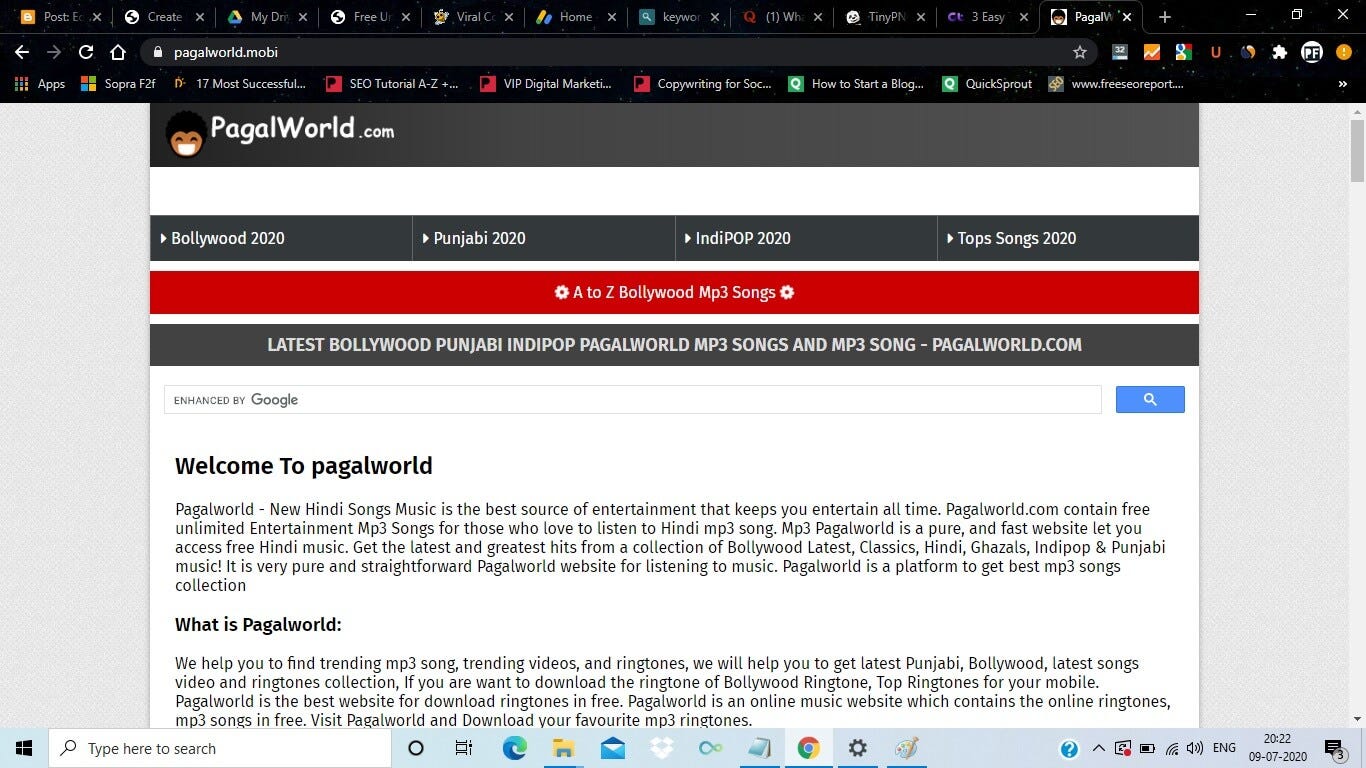The height and width of the screenshot is (768, 1366).
Task: Switch to the Free Ur tab
Action: [369, 17]
